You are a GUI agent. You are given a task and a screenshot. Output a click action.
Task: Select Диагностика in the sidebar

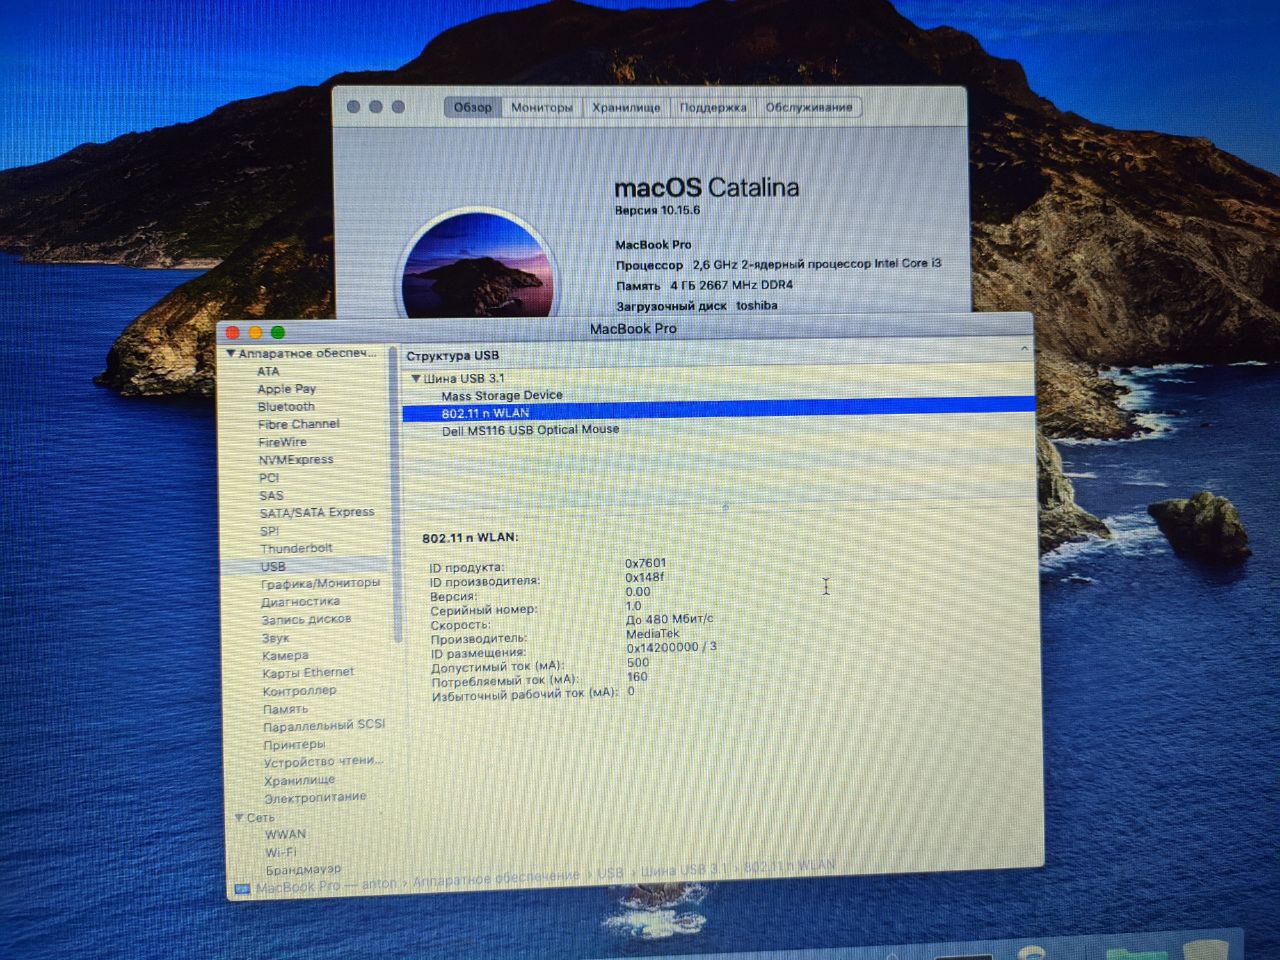tap(300, 602)
